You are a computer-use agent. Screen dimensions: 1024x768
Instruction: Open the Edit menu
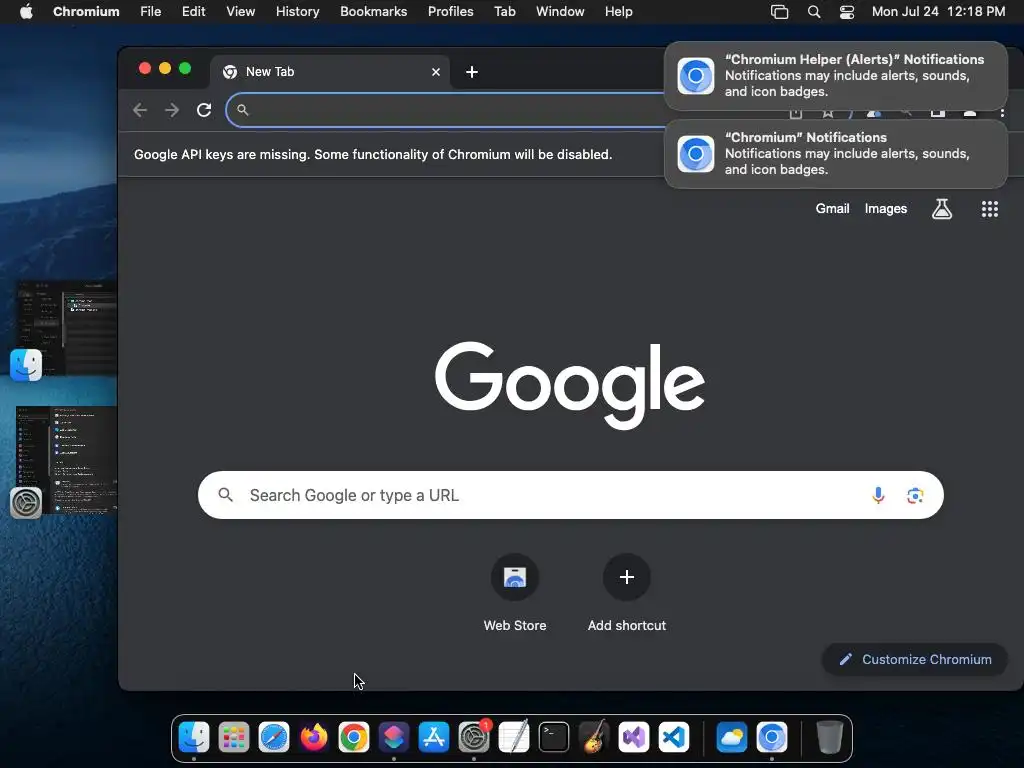[193, 12]
